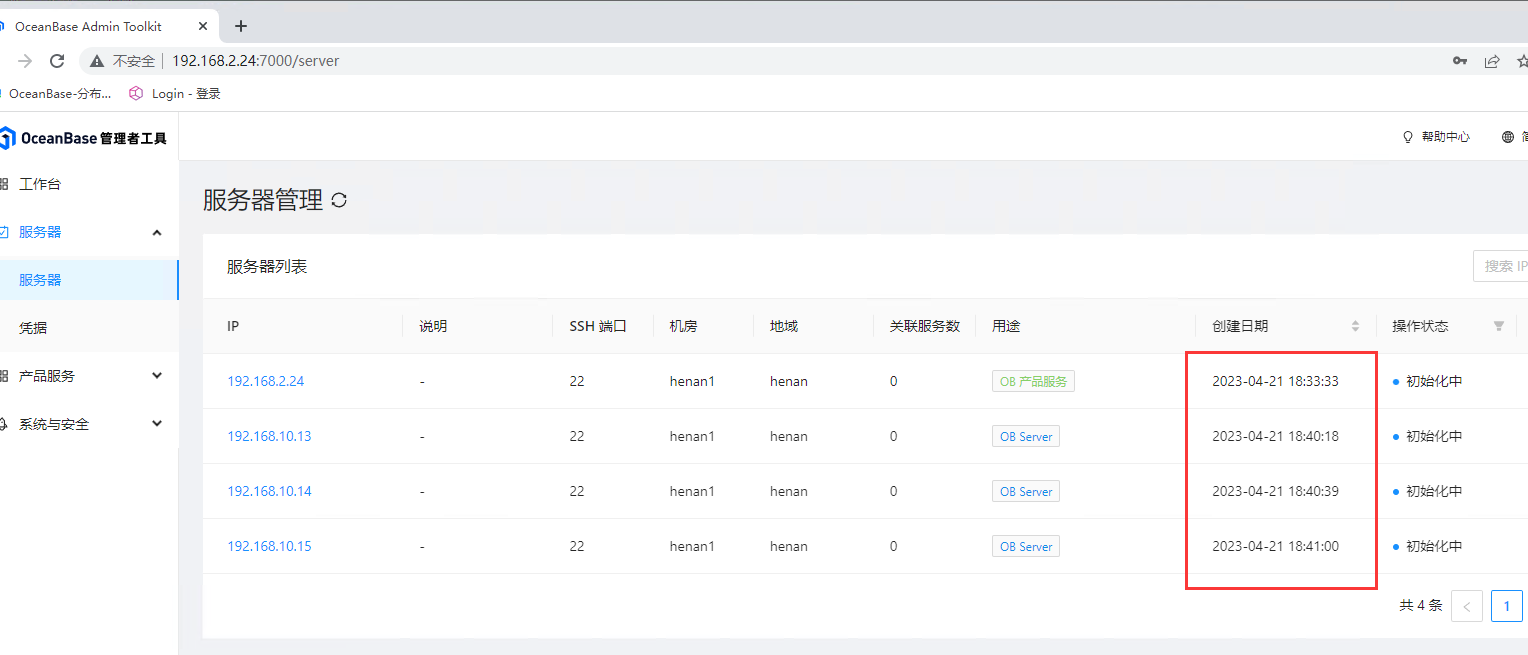This screenshot has width=1528, height=655.
Task: Click OB Server tag in 192.168.10.14 row
Action: [x=1026, y=491]
